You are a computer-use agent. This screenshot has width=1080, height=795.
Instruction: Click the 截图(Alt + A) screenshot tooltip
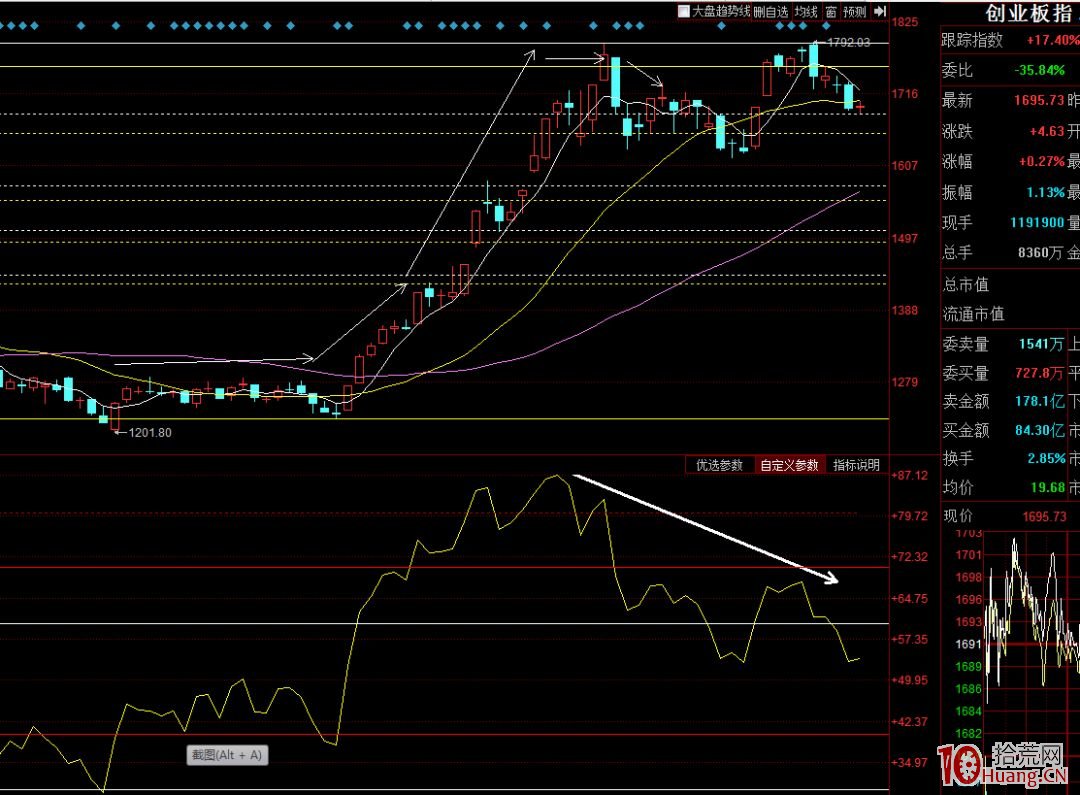click(x=228, y=755)
